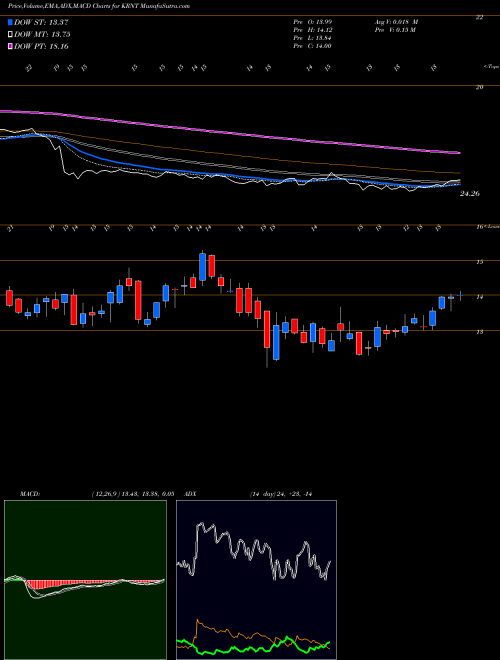Click the '(14 day) 24, +23, -14' ADX values
This screenshot has width=500, height=660.
coord(280,494)
